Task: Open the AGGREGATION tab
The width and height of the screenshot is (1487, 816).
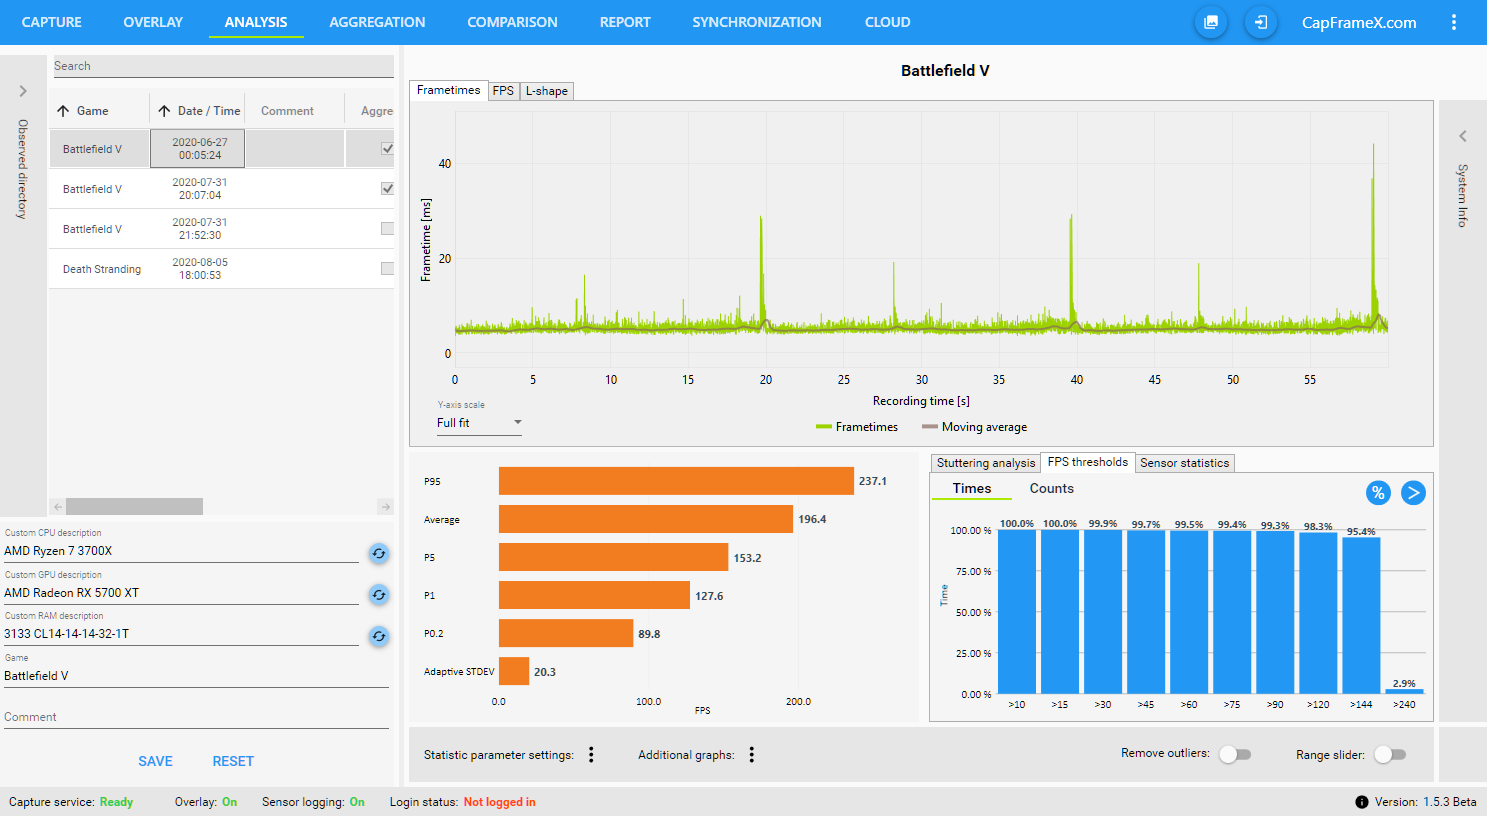Action: pos(377,22)
